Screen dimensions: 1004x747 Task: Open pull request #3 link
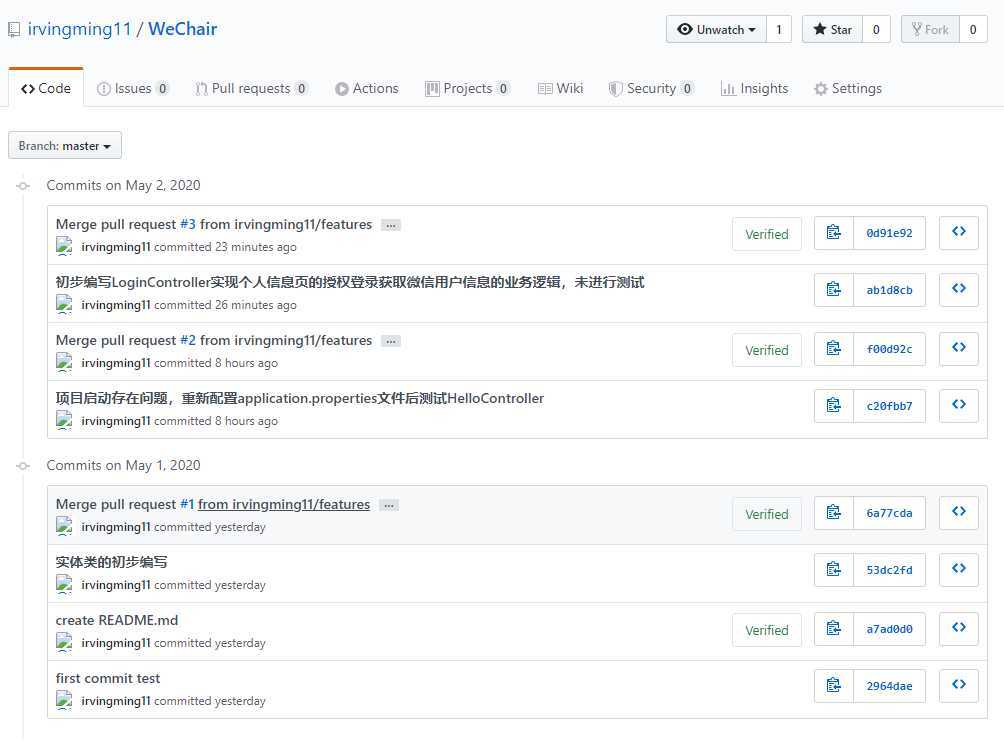click(188, 224)
